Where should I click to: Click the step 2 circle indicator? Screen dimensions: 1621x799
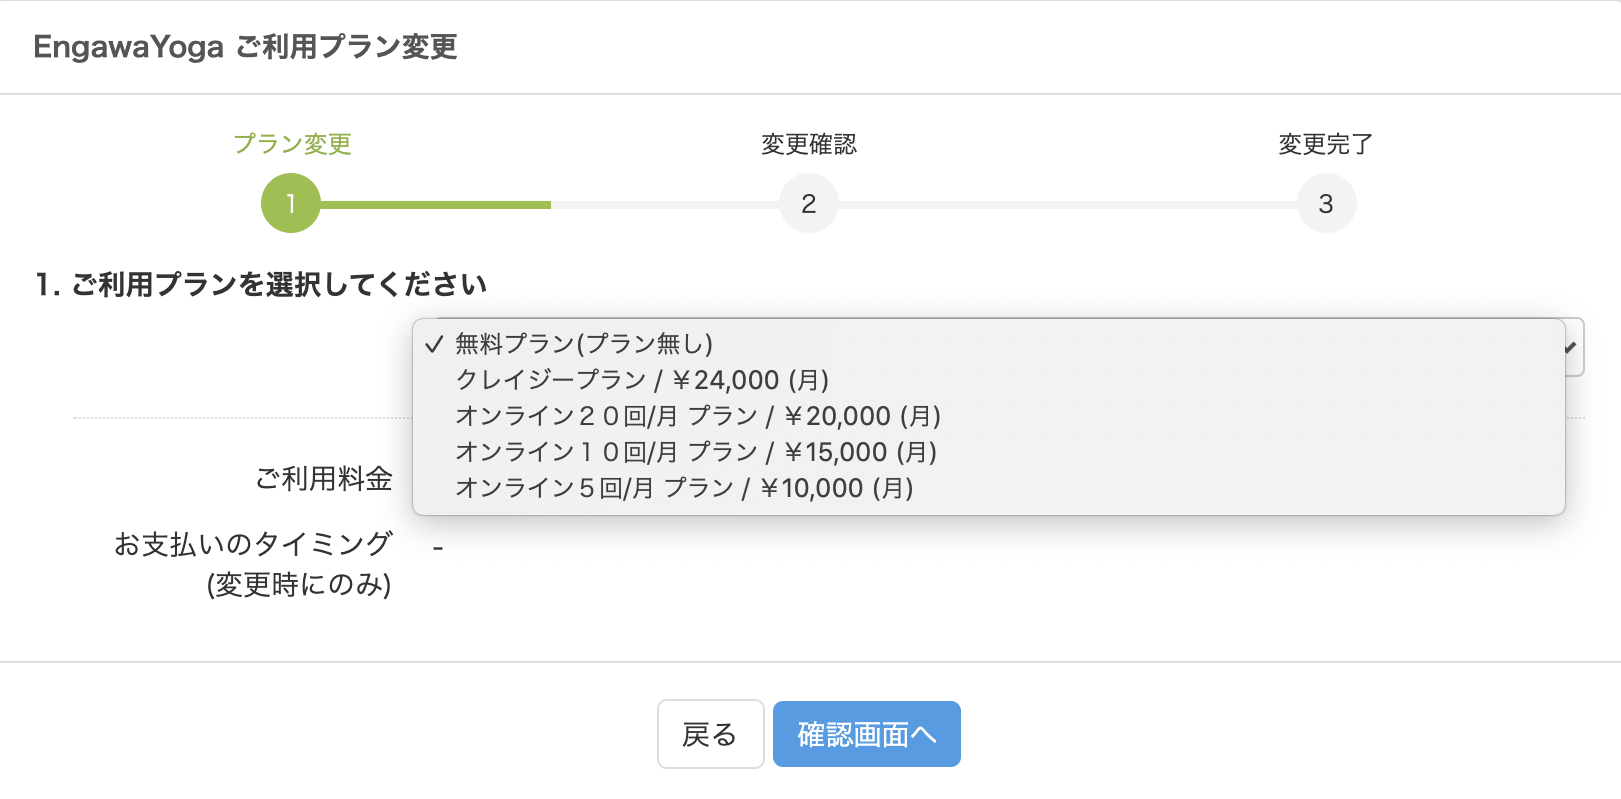click(809, 204)
